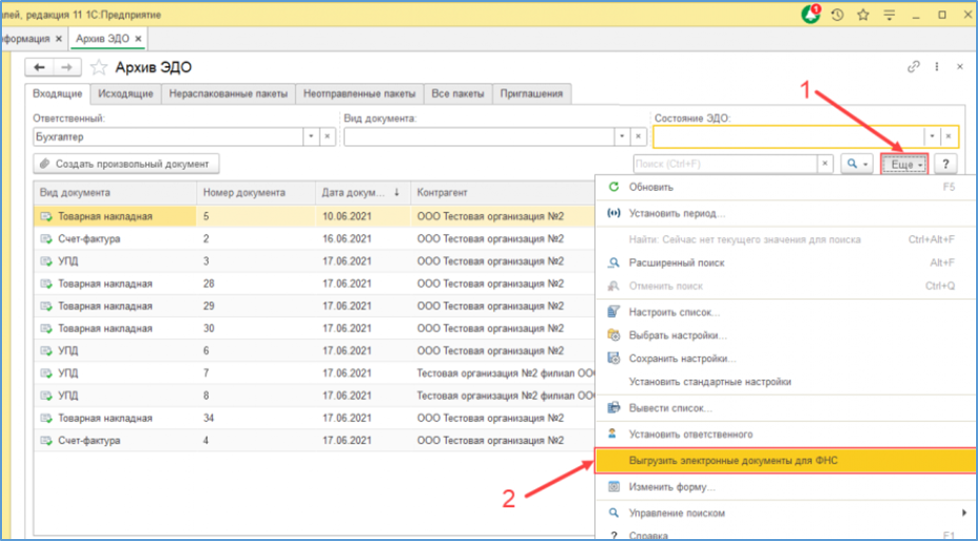978x541 pixels.
Task: Click the notifications bell icon in title bar
Action: (x=810, y=14)
